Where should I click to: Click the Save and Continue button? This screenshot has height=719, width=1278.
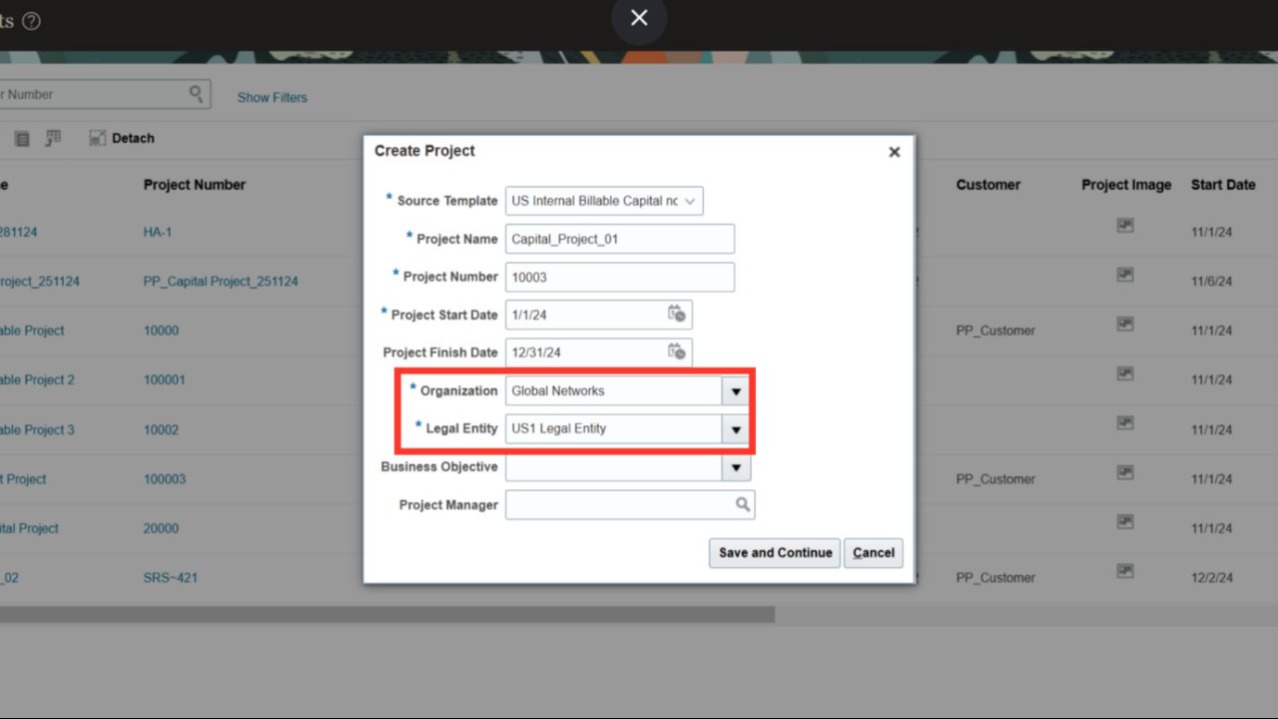[775, 553]
